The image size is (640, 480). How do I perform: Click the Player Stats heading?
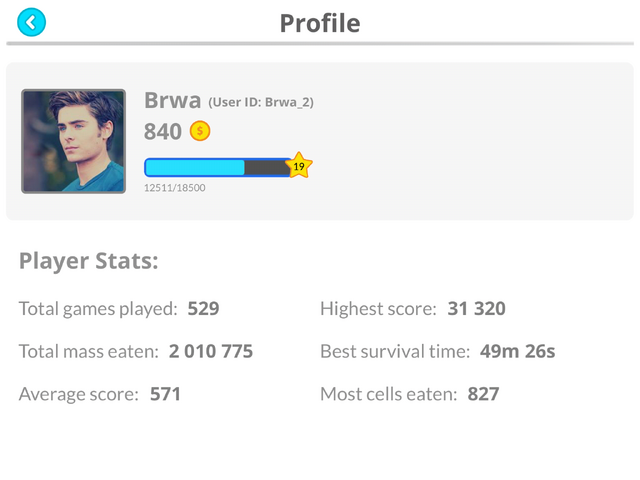coord(89,261)
